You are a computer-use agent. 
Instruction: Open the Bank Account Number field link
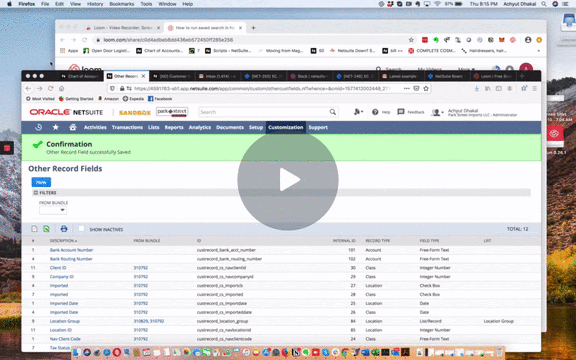coord(72,250)
